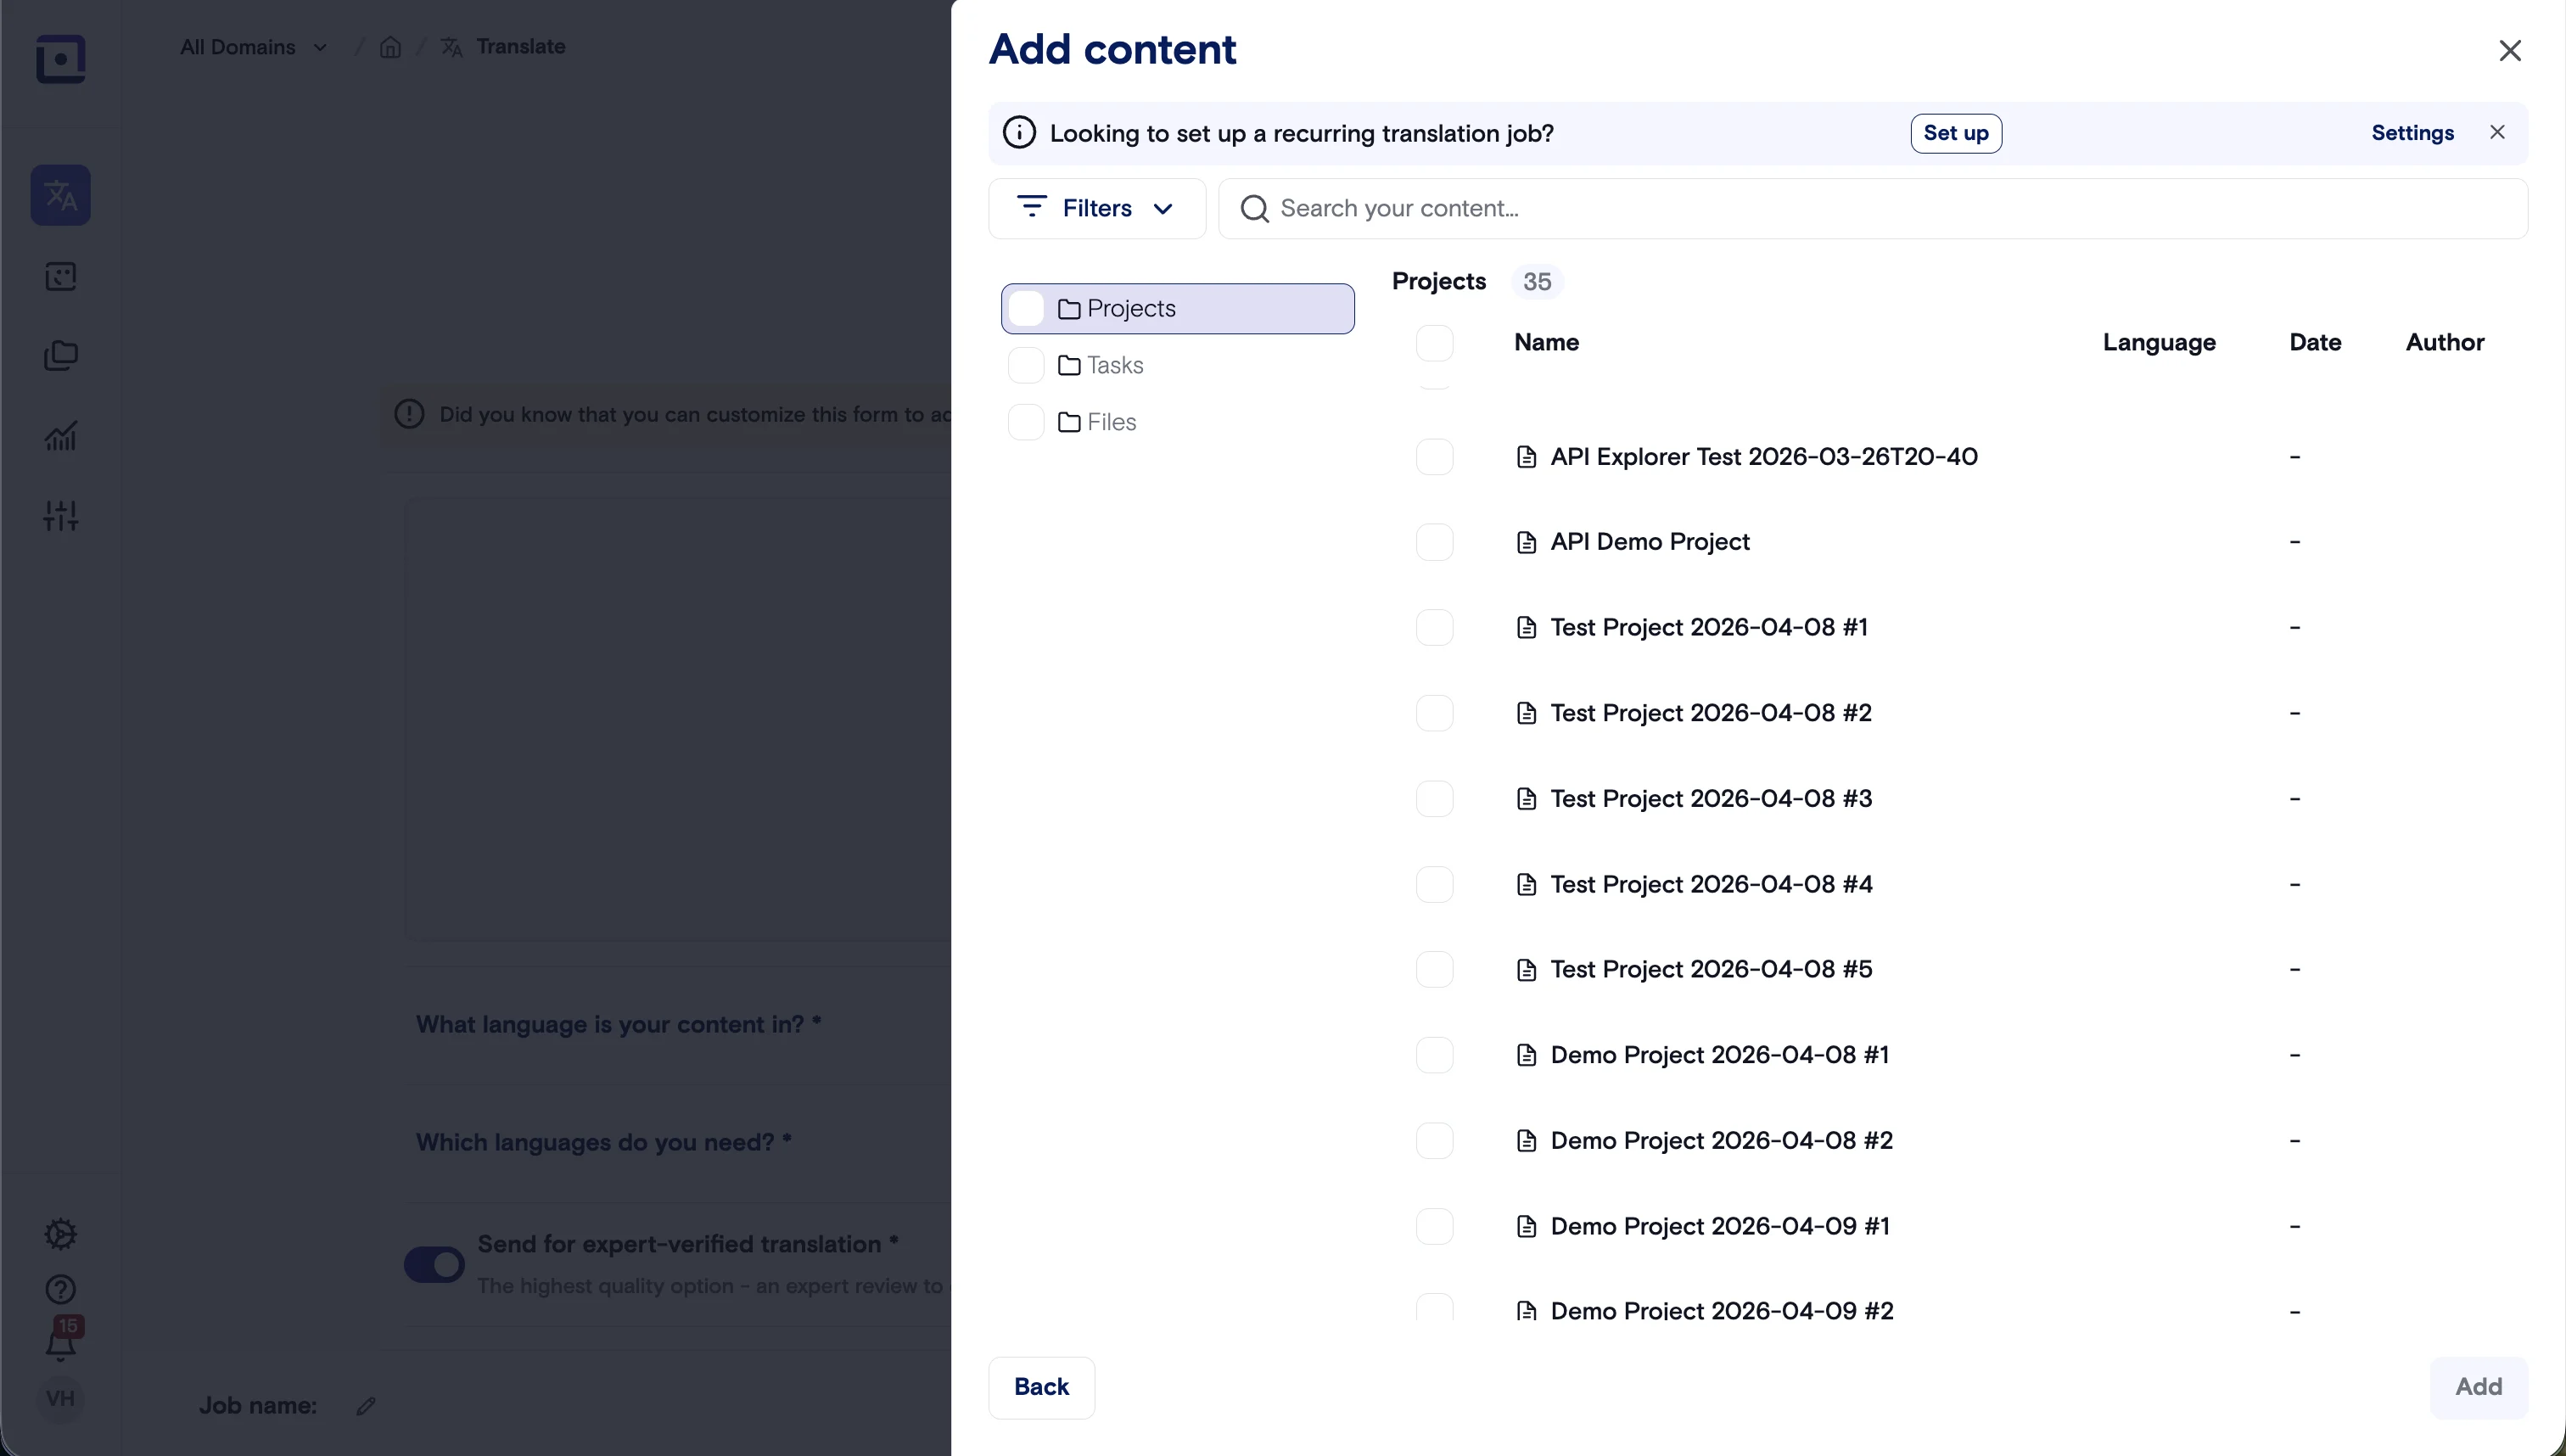Check the Tasks folder checkbox

click(1026, 366)
